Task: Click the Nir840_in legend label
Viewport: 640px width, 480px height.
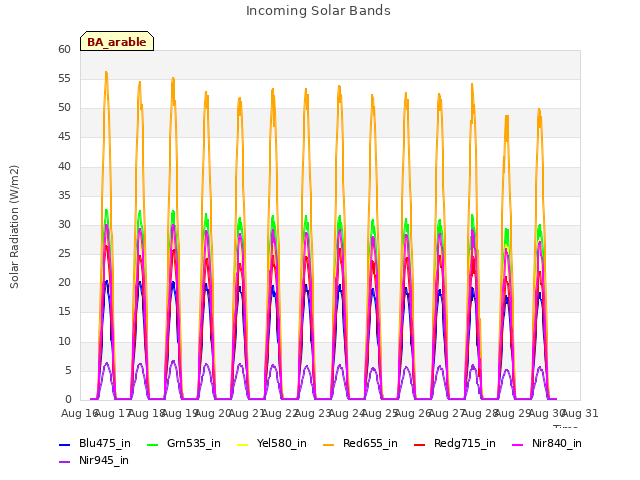Action: (557, 444)
